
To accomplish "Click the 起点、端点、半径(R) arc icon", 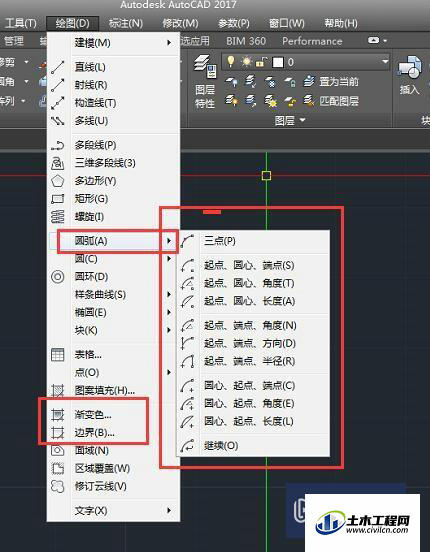I will pos(187,362).
